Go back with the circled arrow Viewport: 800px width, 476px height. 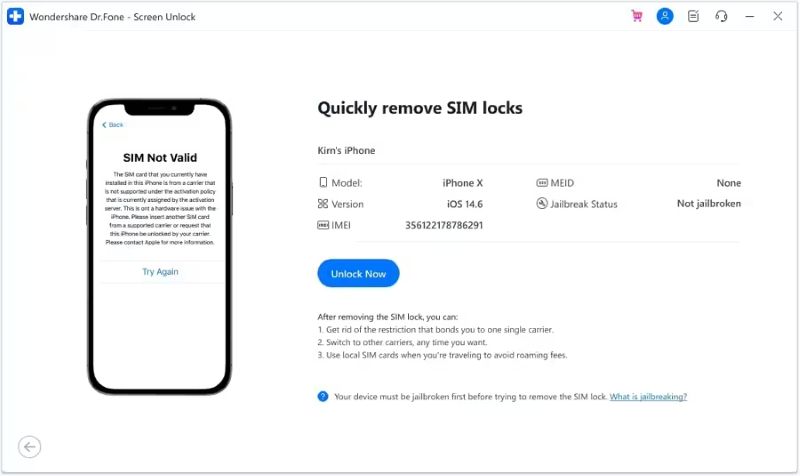pos(30,447)
